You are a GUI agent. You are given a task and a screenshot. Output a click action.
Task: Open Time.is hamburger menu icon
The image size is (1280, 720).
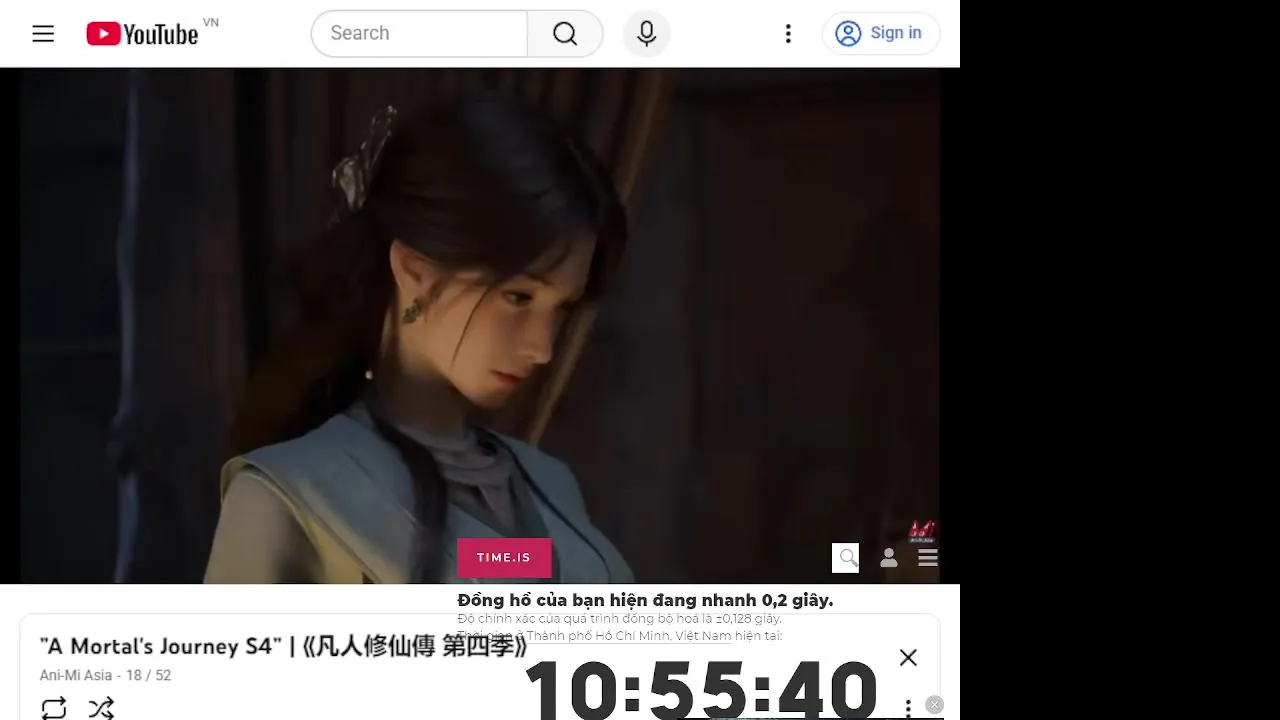(x=928, y=558)
